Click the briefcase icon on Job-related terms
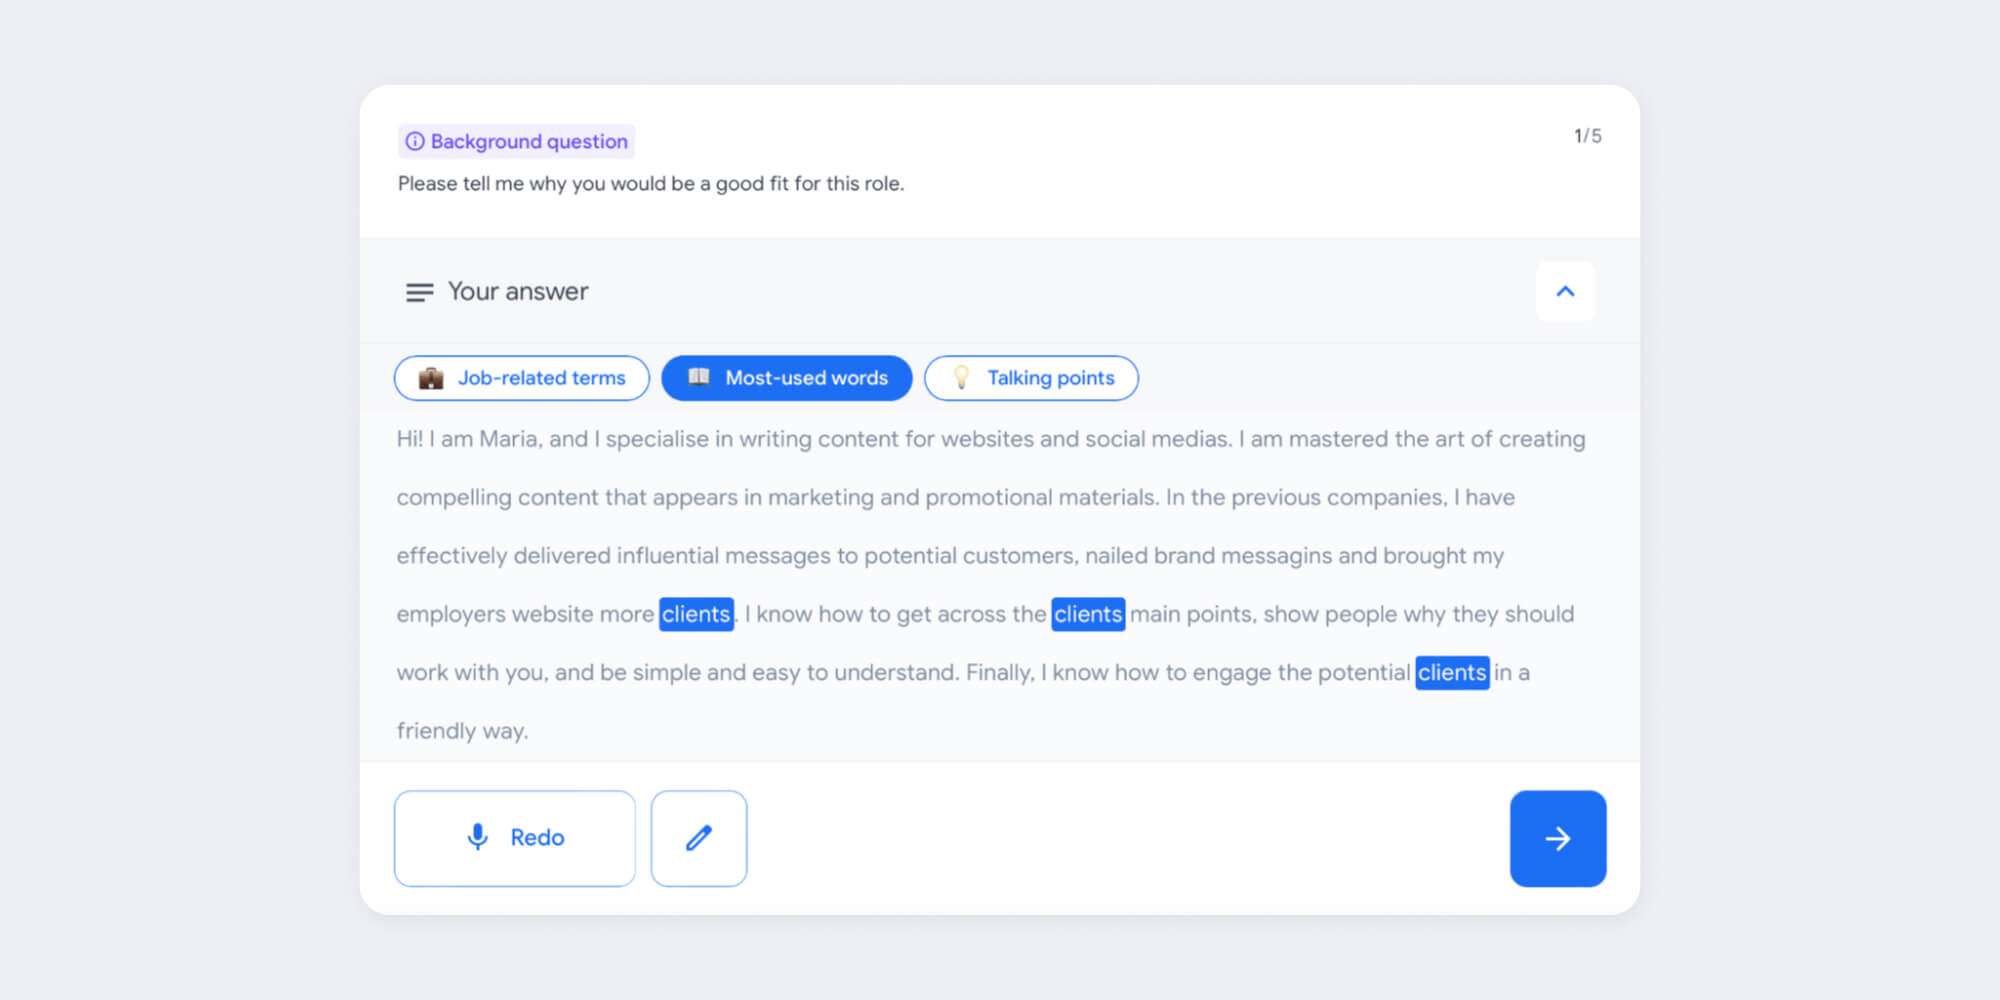This screenshot has height=1000, width=2000. pos(431,378)
